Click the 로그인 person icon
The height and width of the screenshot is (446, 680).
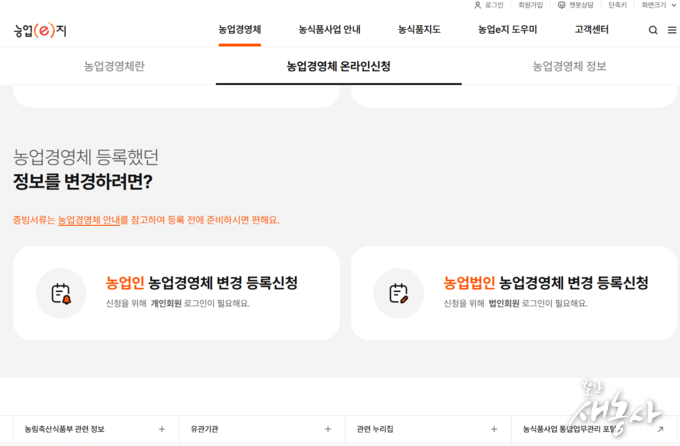pyautogui.click(x=478, y=5)
